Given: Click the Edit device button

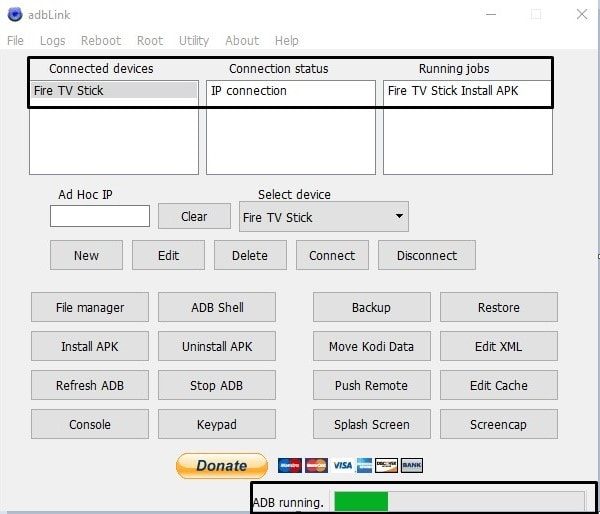Looking at the screenshot, I should point(168,255).
